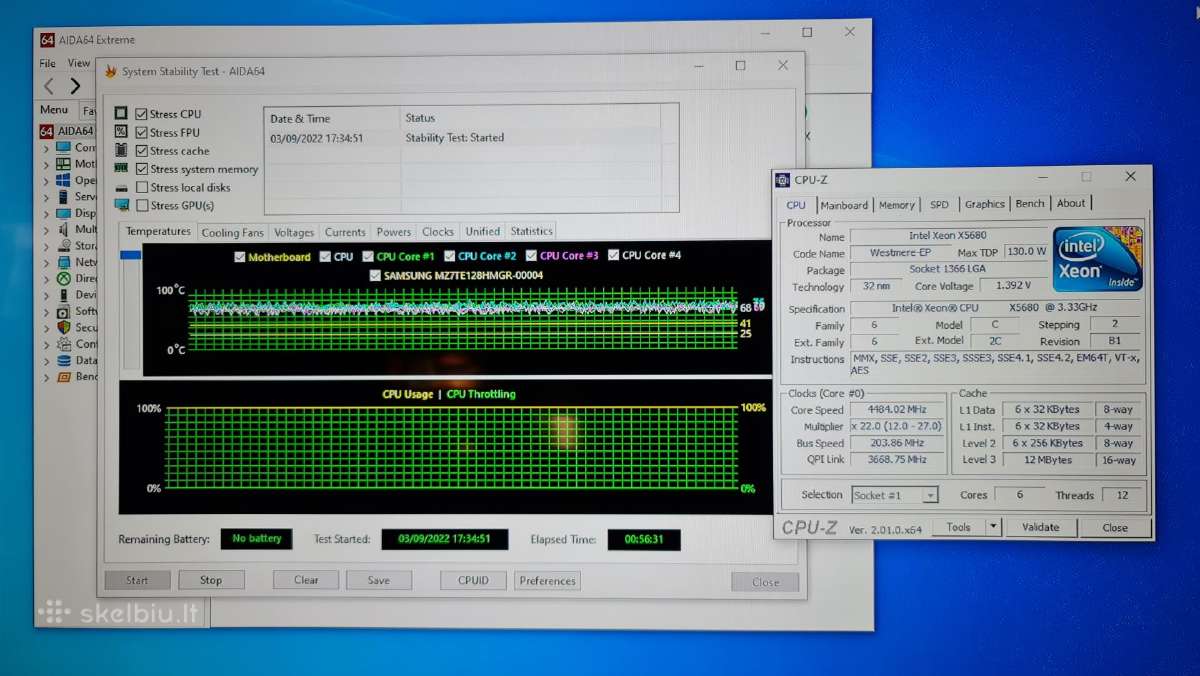Select the Windows logo Operating System icon

point(63,181)
